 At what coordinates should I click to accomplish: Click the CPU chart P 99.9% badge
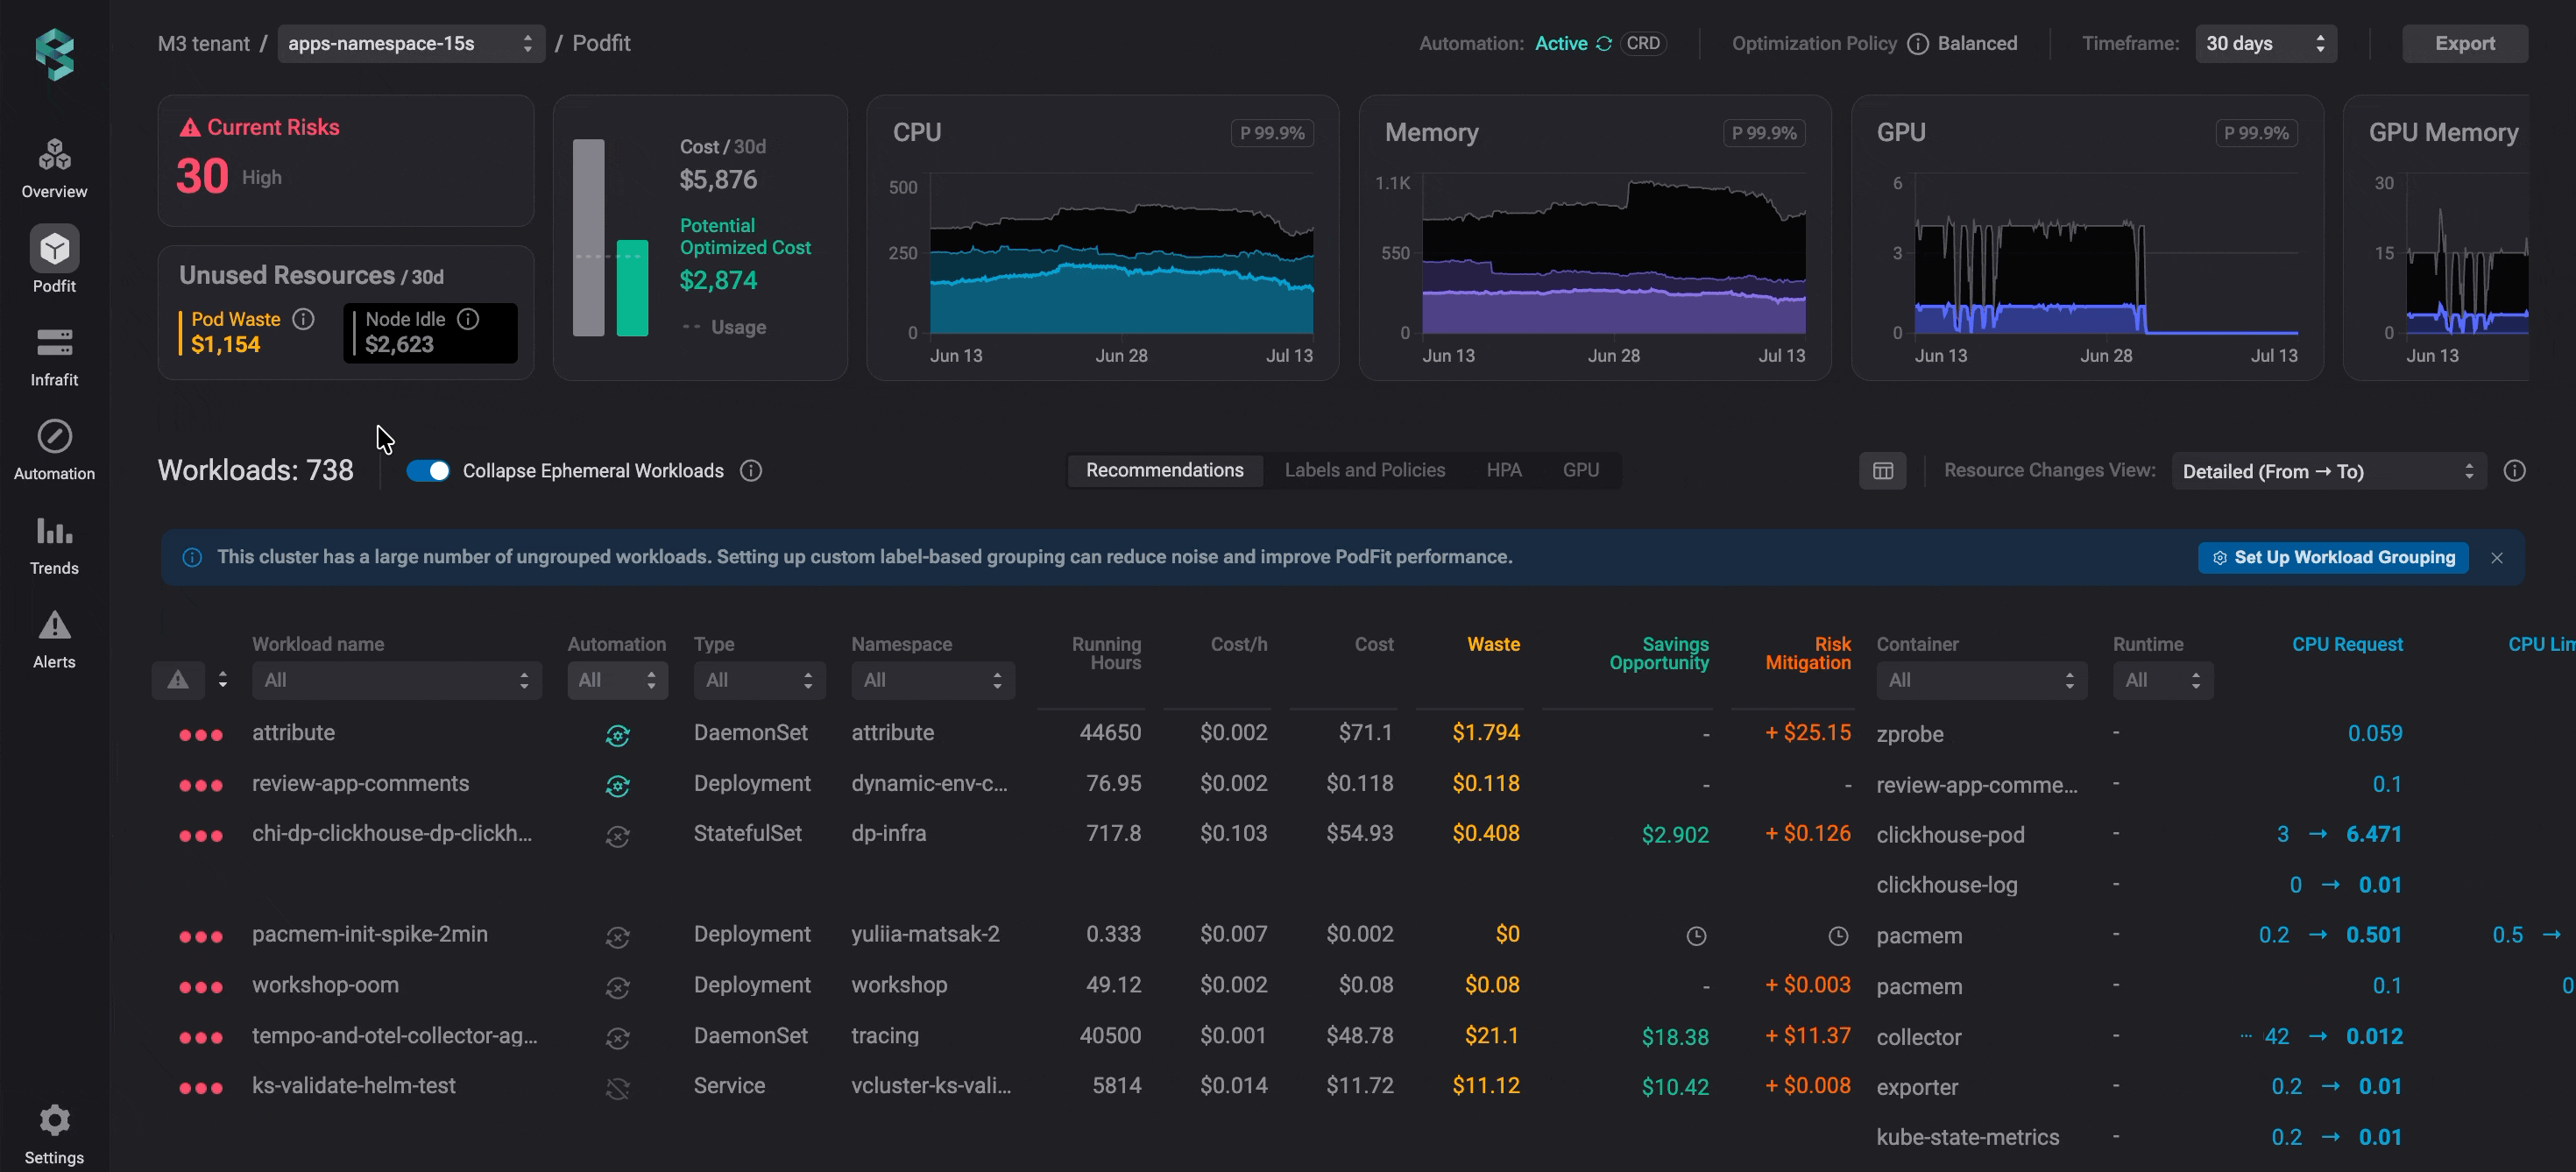1272,133
